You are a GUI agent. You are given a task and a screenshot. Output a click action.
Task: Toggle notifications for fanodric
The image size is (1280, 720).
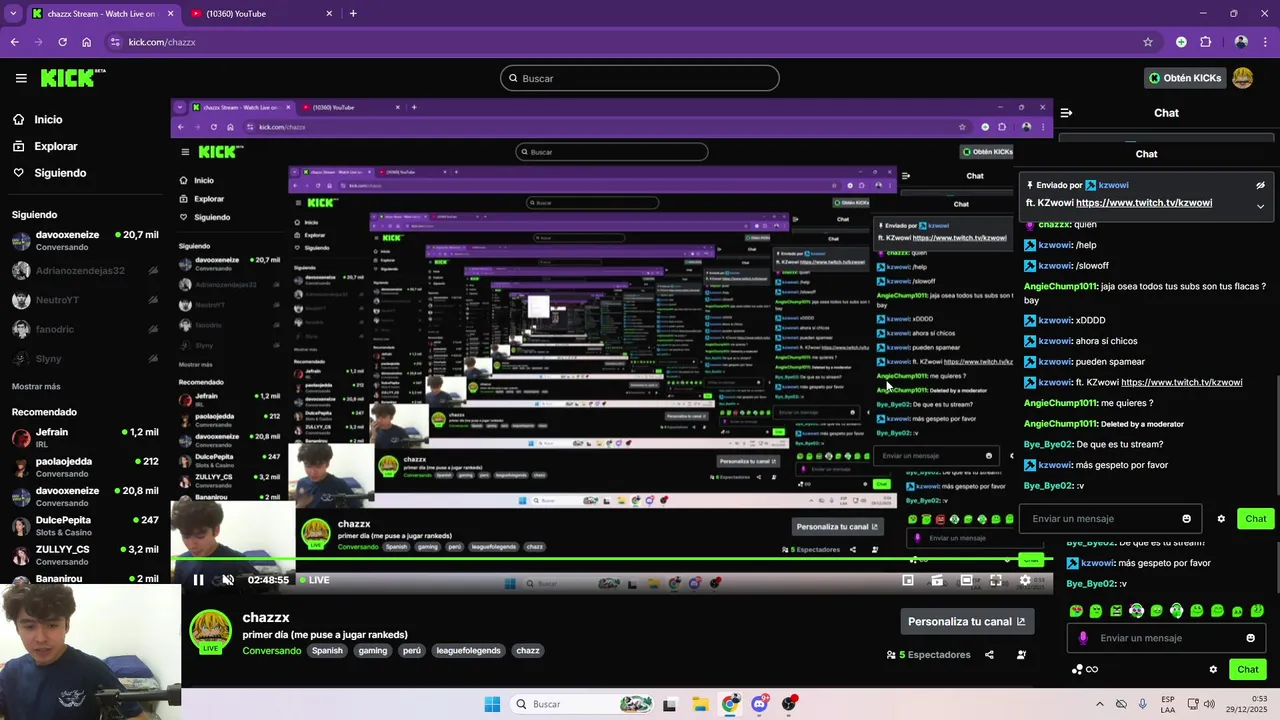tap(153, 329)
